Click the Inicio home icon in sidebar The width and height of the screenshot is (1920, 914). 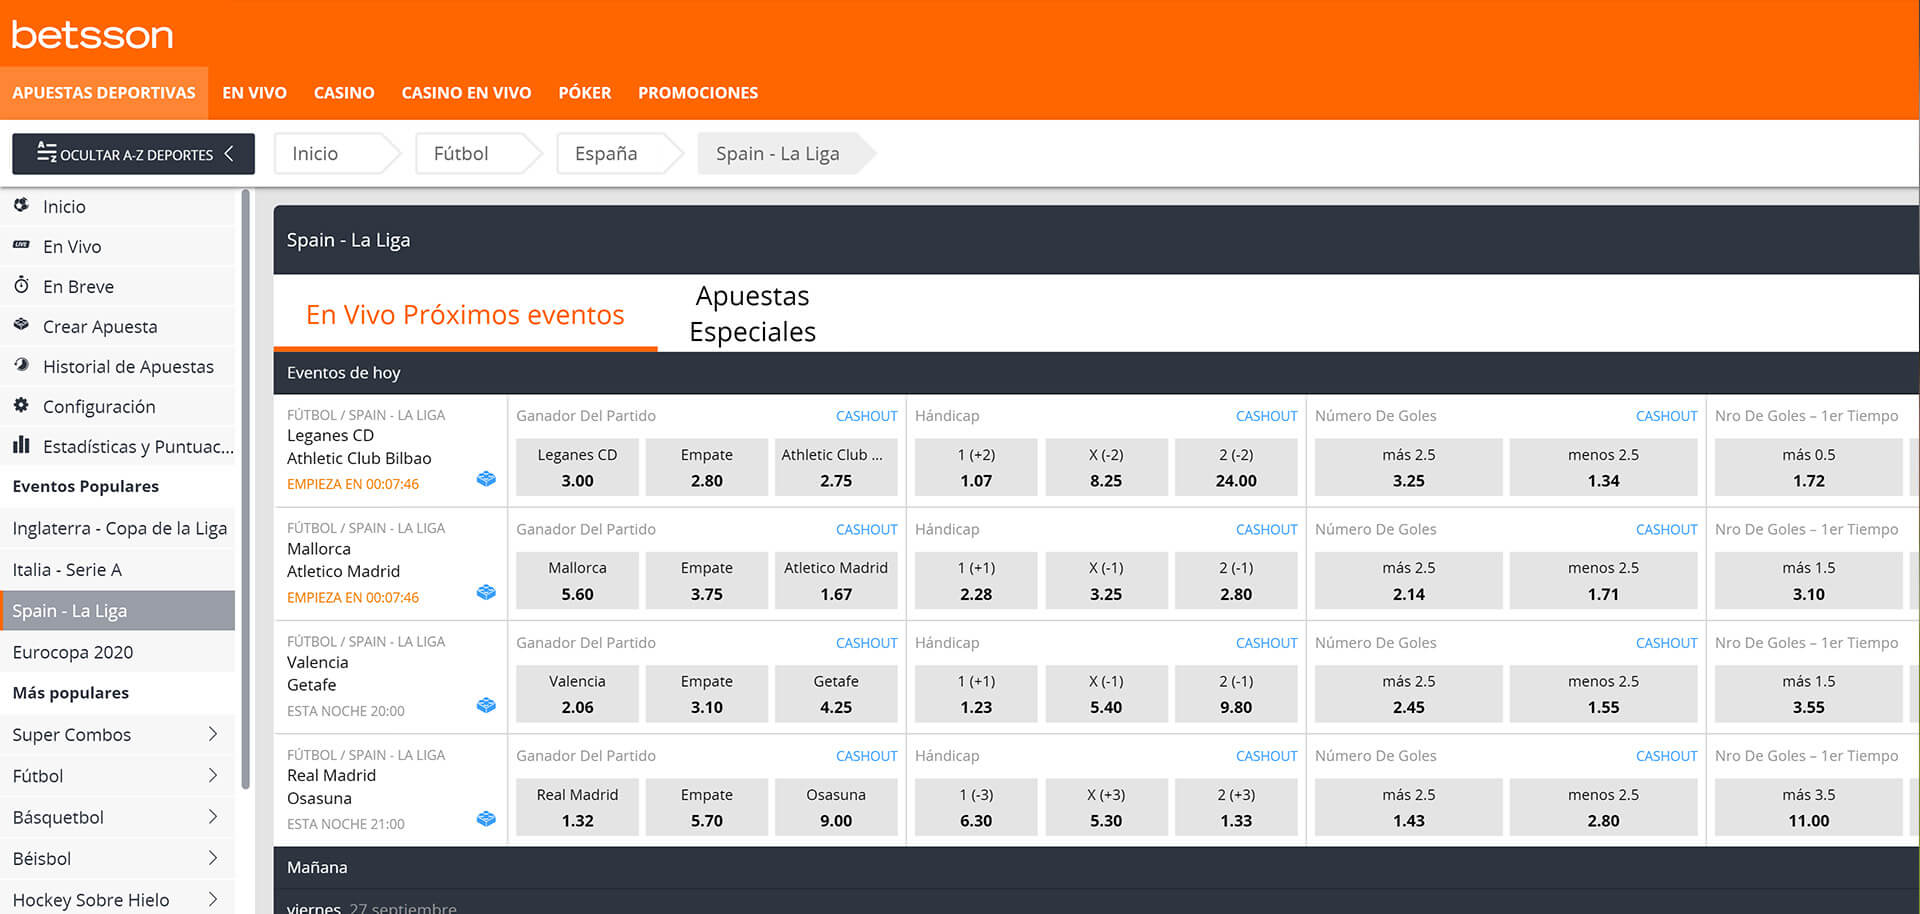21,205
